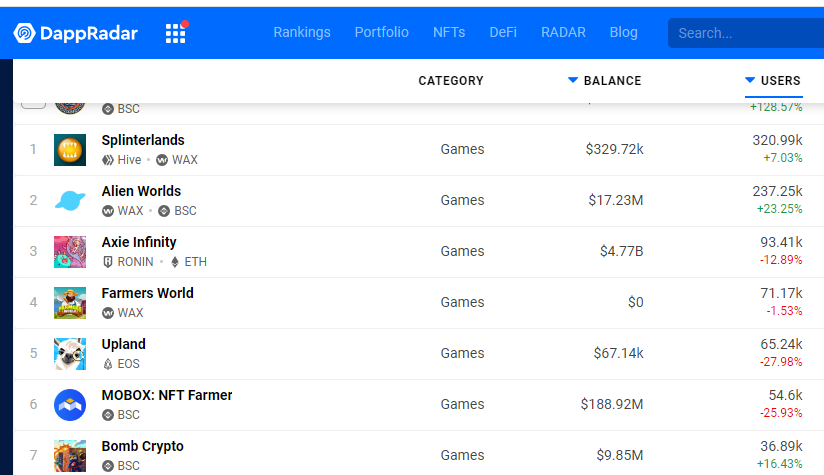Viewport: 824px width, 475px height.
Task: Open the Alien Worlds dapp link
Action: [x=141, y=191]
